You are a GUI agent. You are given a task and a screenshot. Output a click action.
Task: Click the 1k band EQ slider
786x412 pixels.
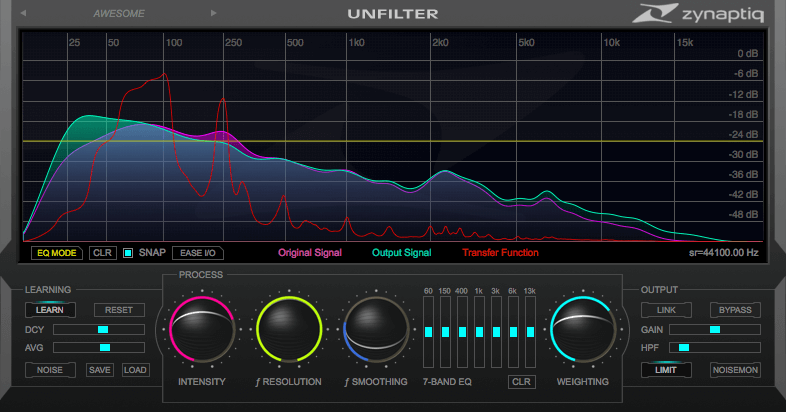coord(479,331)
